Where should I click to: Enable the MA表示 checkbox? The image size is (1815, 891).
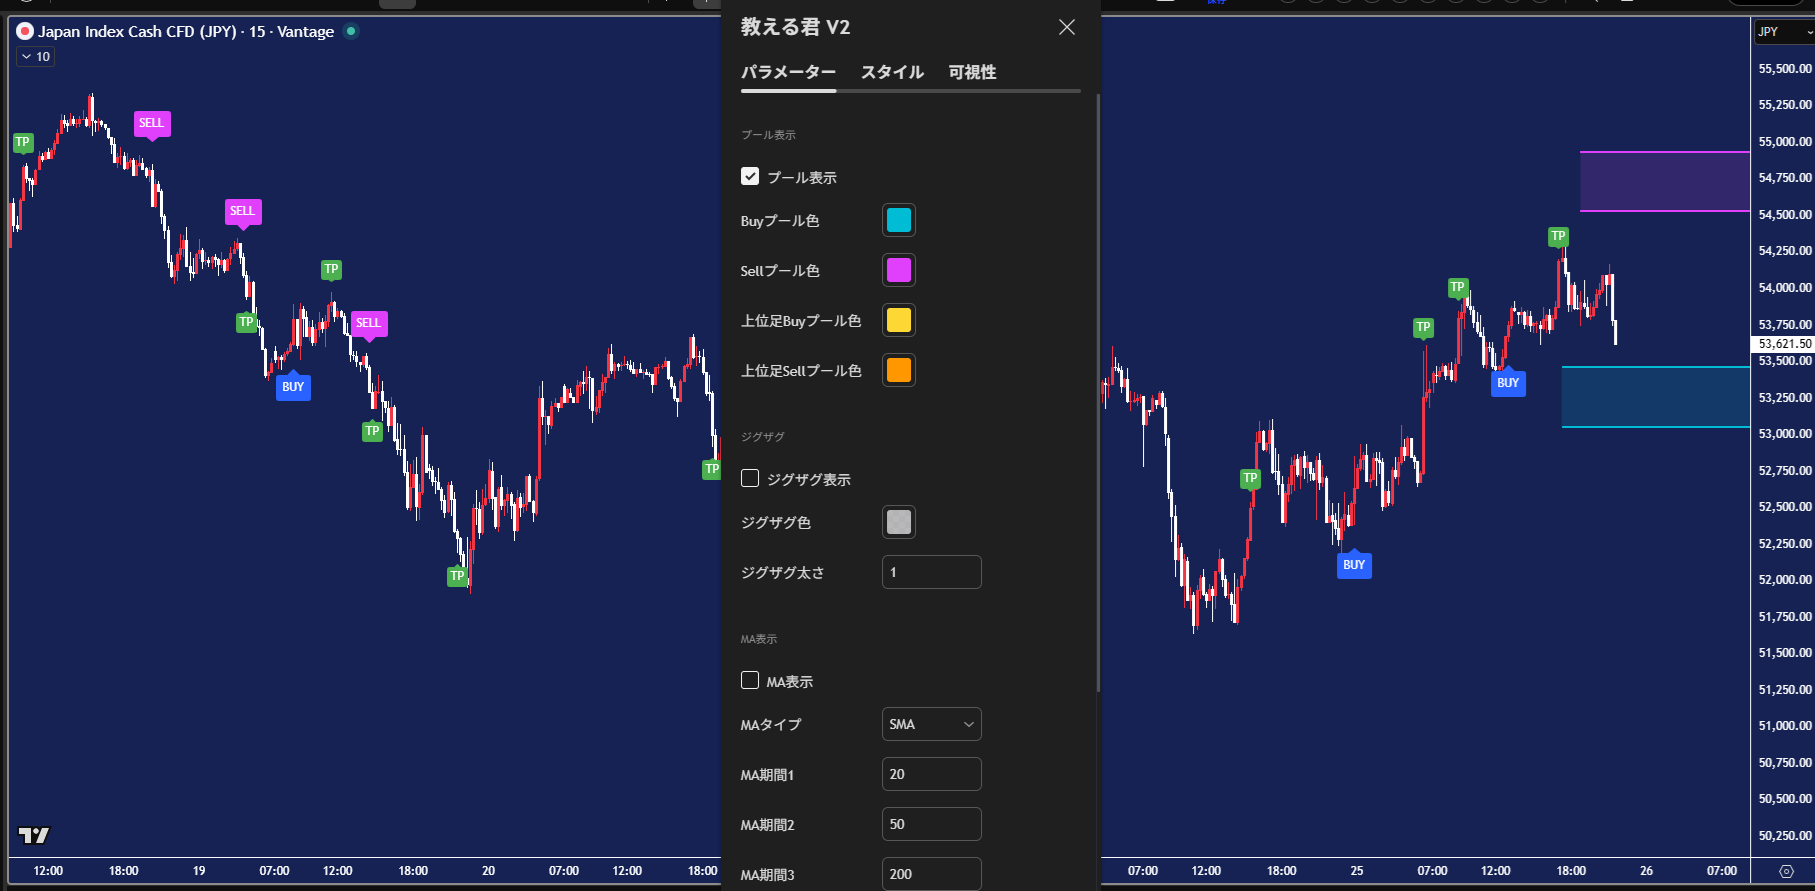tap(750, 681)
